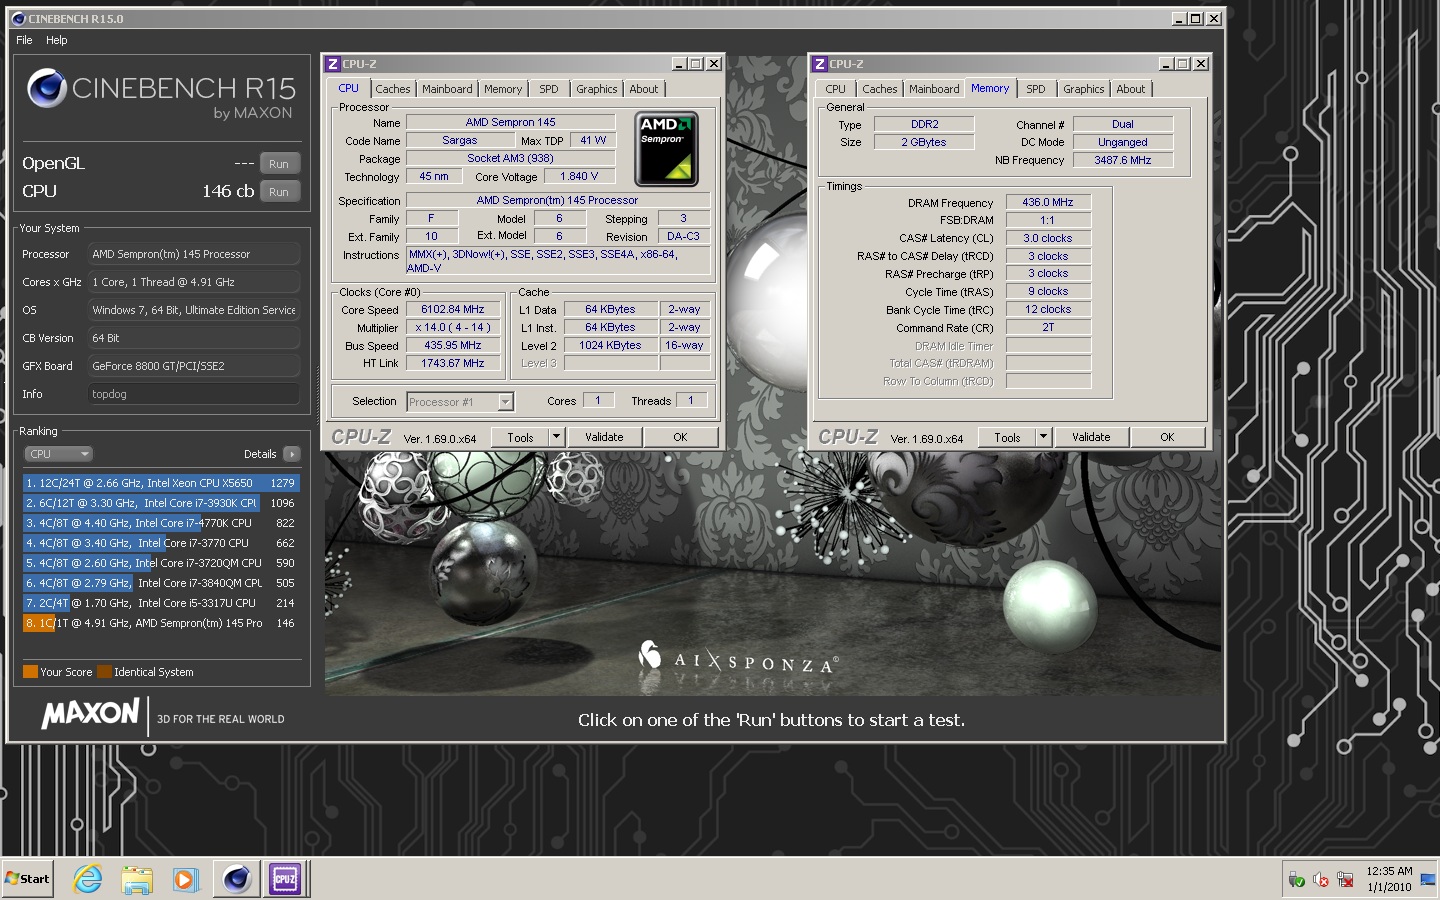Click OK in right CPU-Z window
The image size is (1440, 900).
tap(1167, 437)
